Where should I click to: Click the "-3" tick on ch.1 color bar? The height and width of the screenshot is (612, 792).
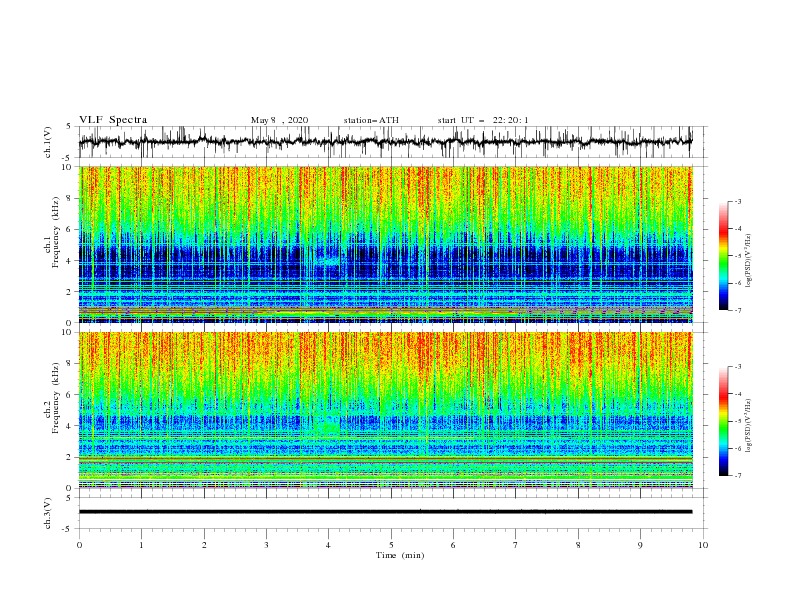738,201
